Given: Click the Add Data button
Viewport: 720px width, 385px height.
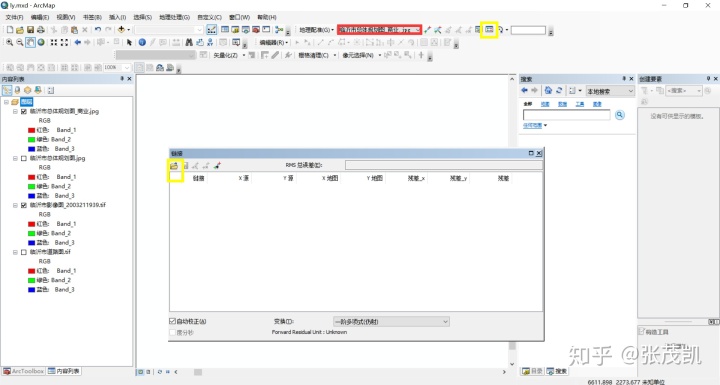Looking at the screenshot, I should [121, 30].
